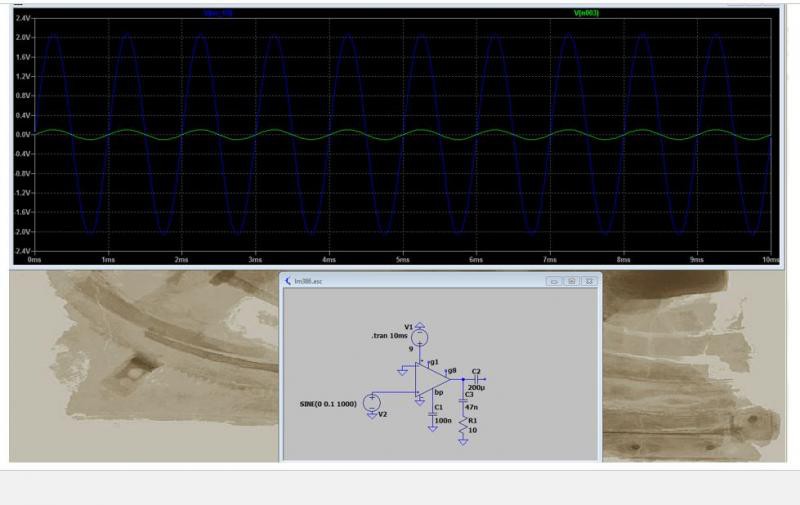Click the 200µ value of capacitor C2
Viewport: 800px width, 505px height.
point(476,388)
